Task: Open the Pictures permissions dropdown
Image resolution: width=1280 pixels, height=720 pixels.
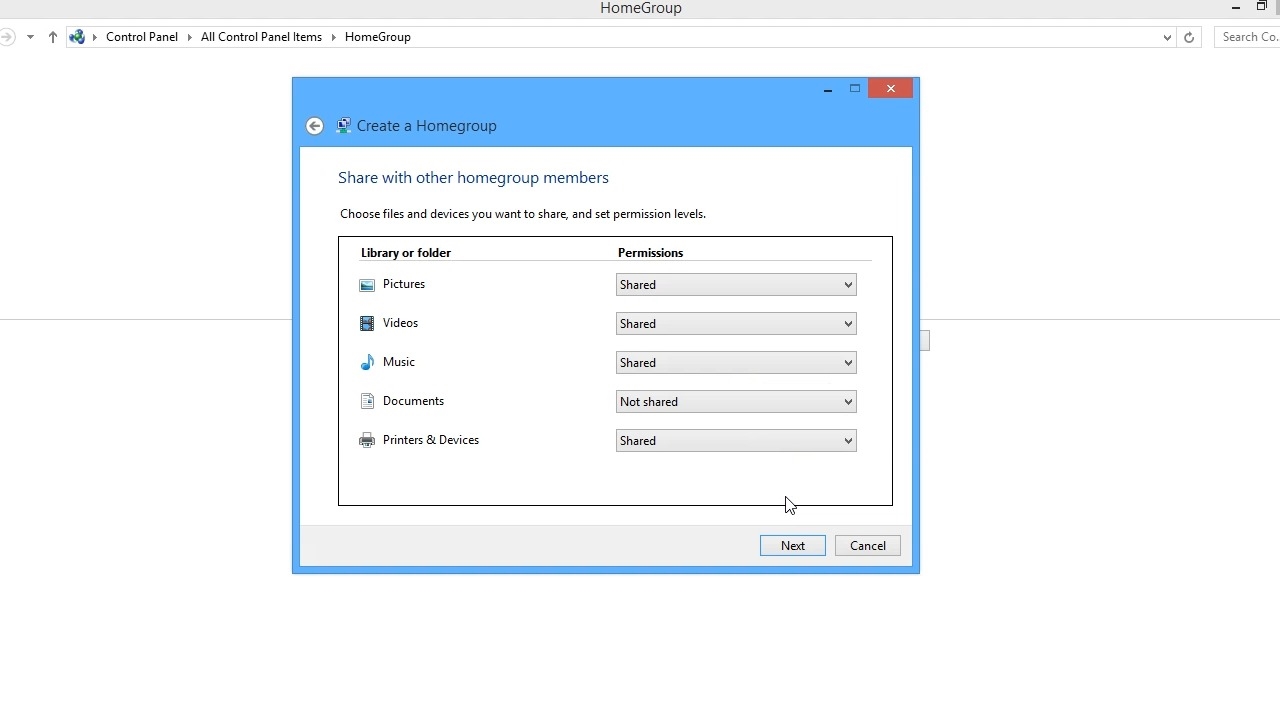Action: [x=736, y=285]
